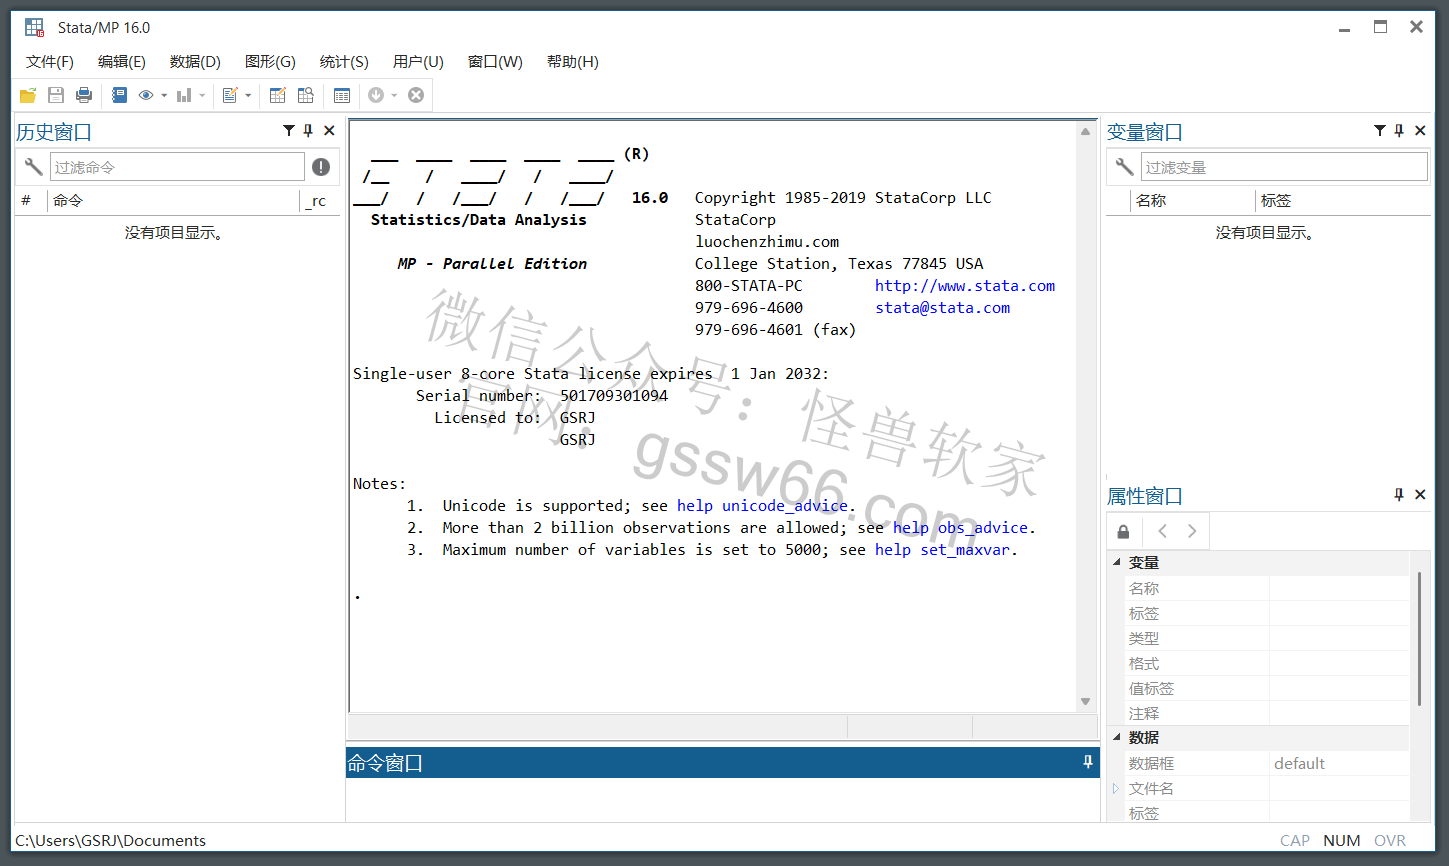
Task: Close the 历史窗口 panel
Action: click(x=329, y=130)
